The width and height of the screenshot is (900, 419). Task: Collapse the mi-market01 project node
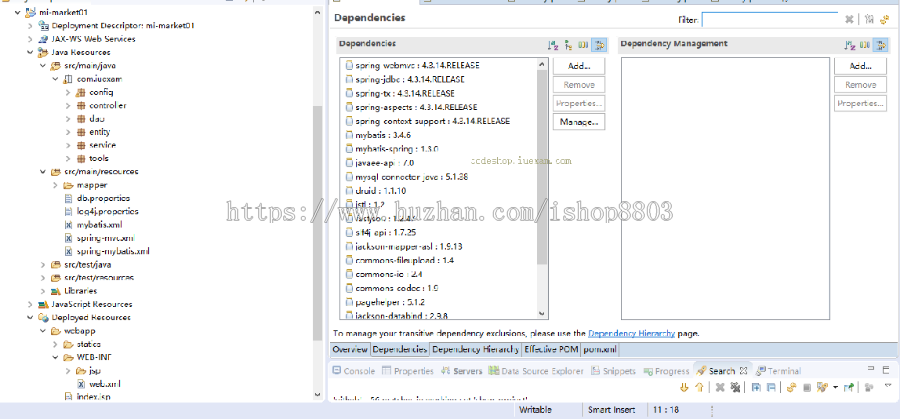(x=17, y=13)
